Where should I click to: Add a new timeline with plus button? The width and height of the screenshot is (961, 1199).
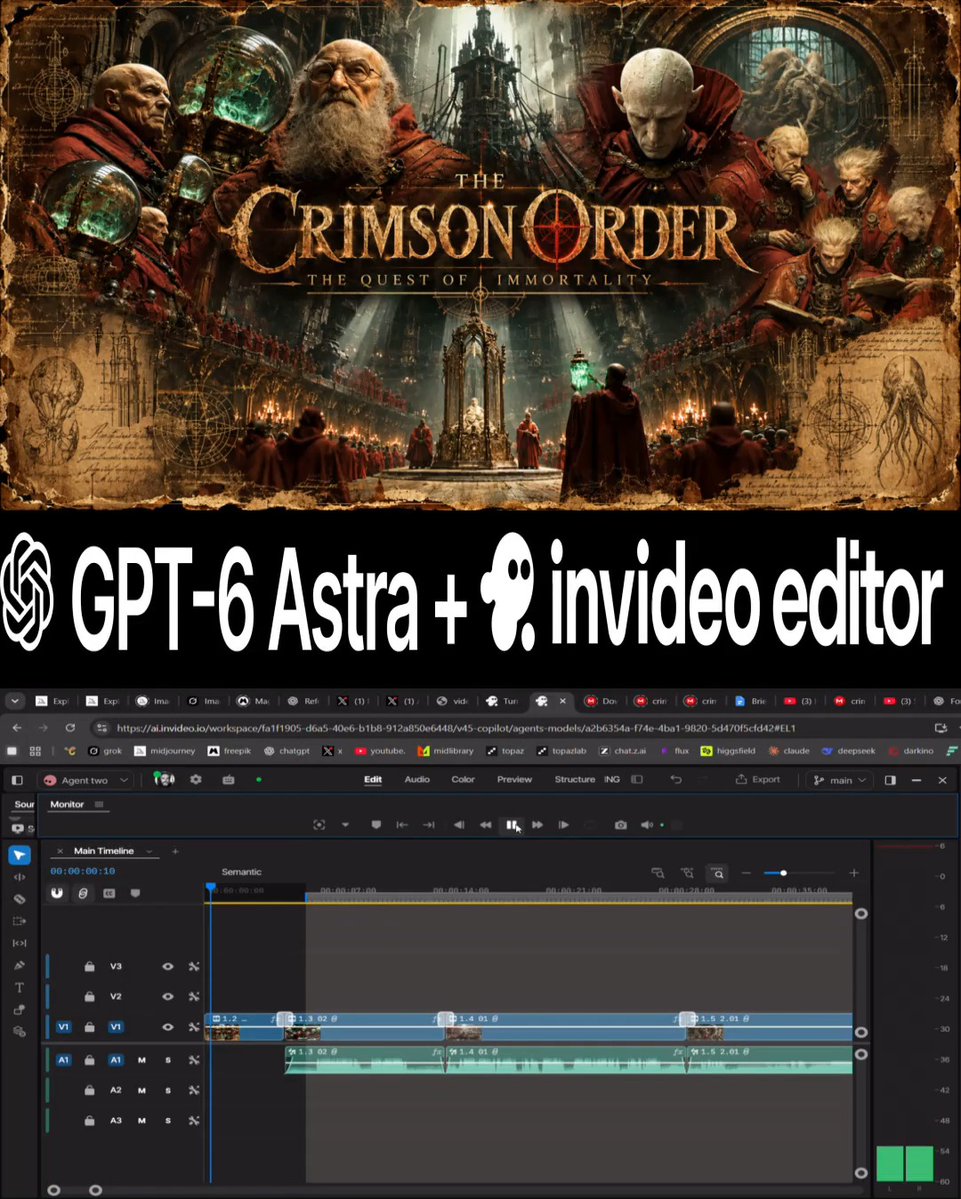(175, 851)
